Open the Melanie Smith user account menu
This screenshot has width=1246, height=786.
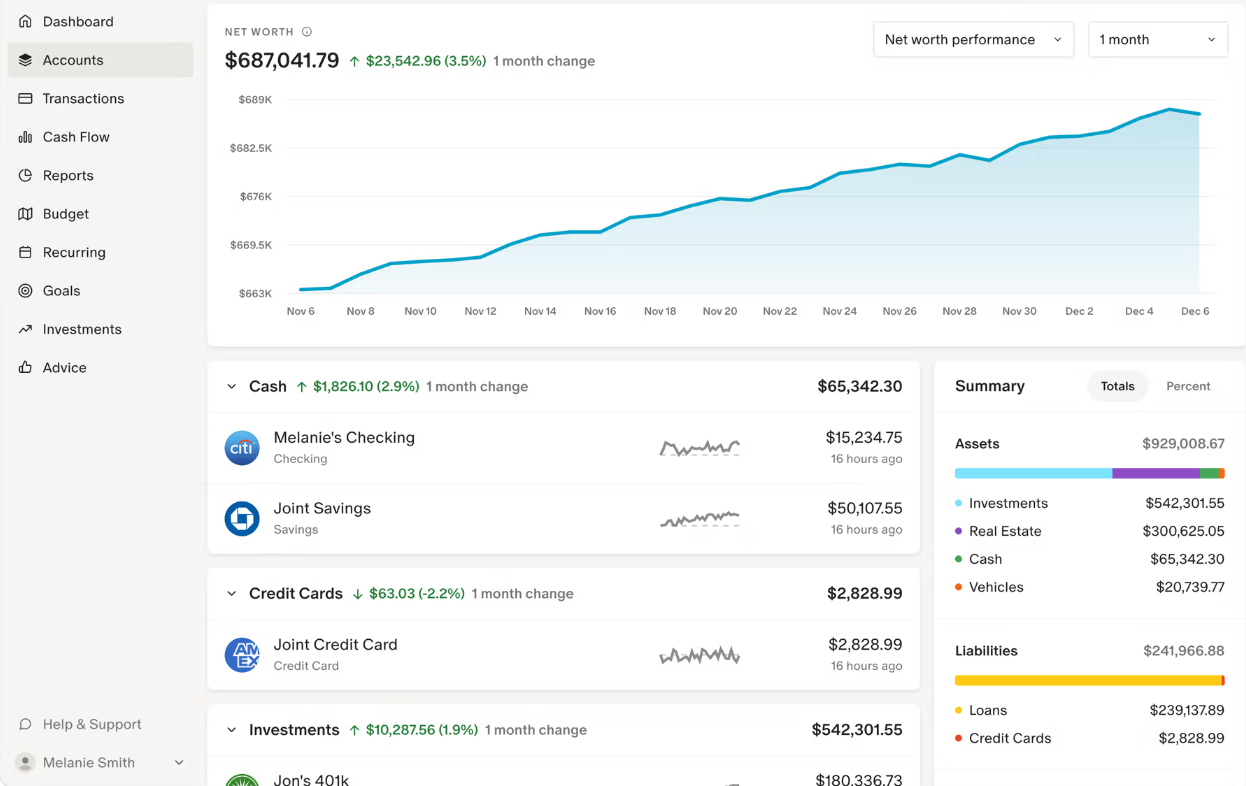point(100,763)
